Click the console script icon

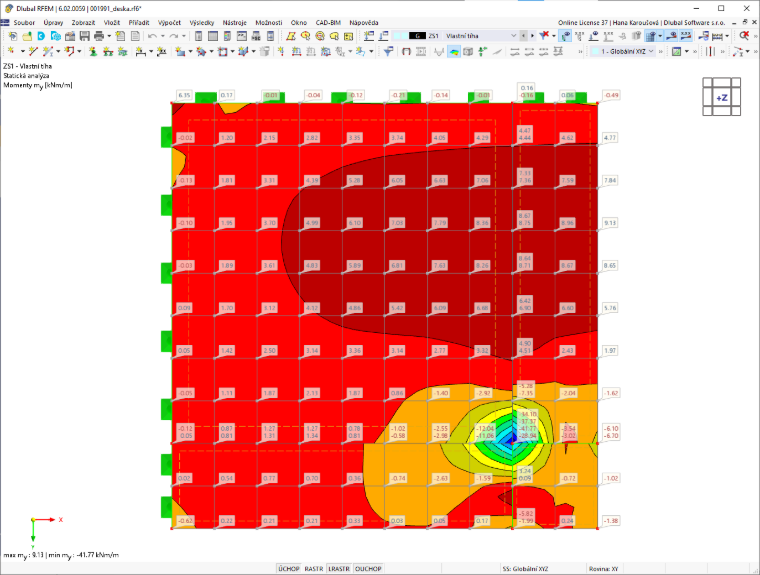point(241,36)
